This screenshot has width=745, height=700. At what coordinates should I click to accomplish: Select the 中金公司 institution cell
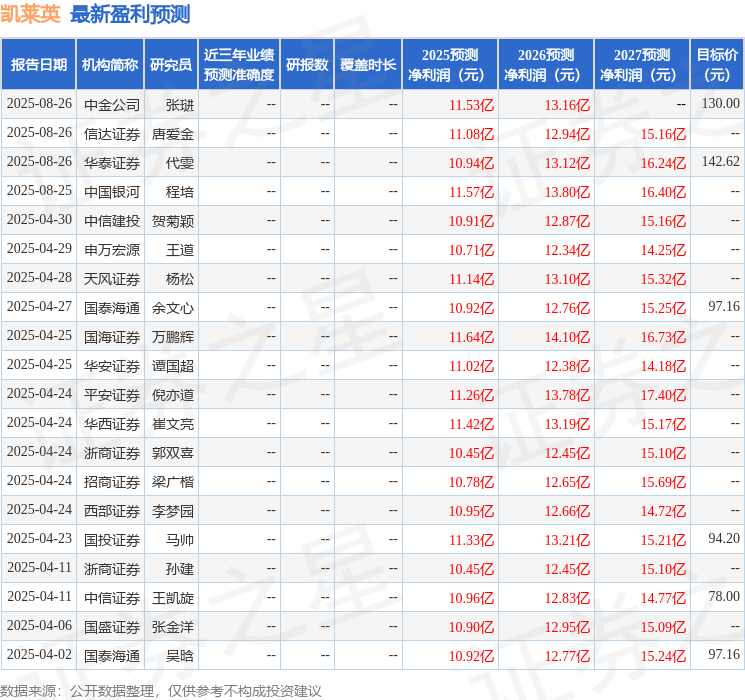[x=112, y=105]
